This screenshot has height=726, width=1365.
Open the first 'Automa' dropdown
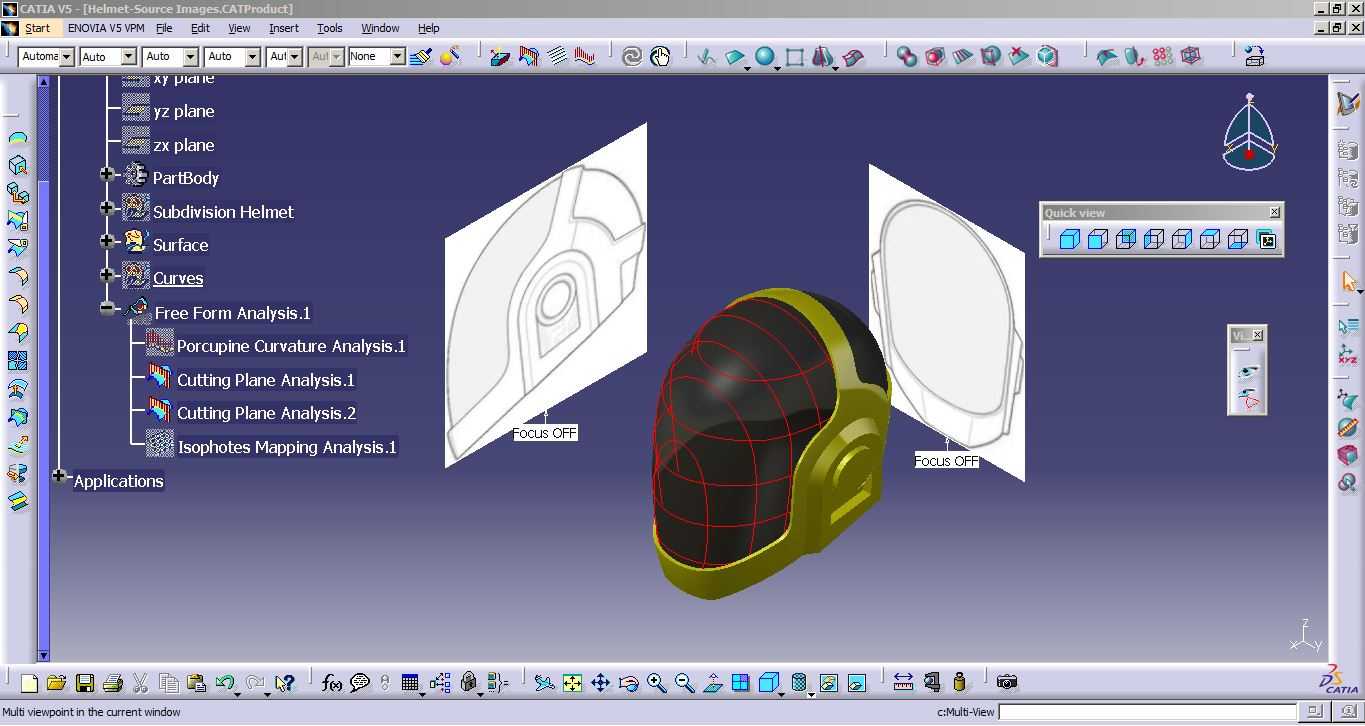[x=66, y=57]
